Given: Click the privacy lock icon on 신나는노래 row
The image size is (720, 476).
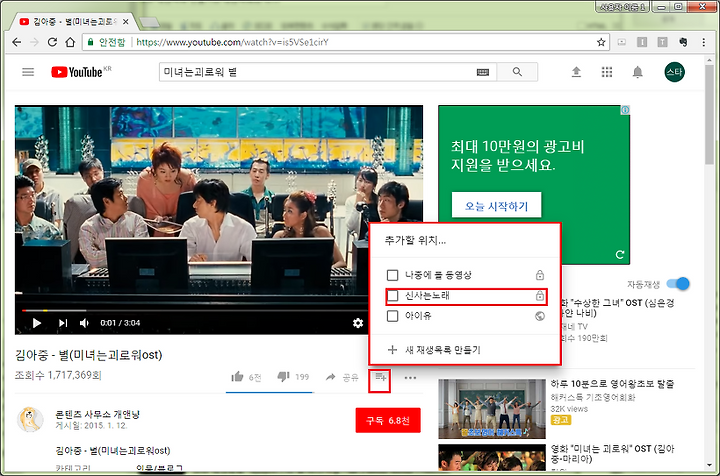Looking at the screenshot, I should [x=540, y=296].
